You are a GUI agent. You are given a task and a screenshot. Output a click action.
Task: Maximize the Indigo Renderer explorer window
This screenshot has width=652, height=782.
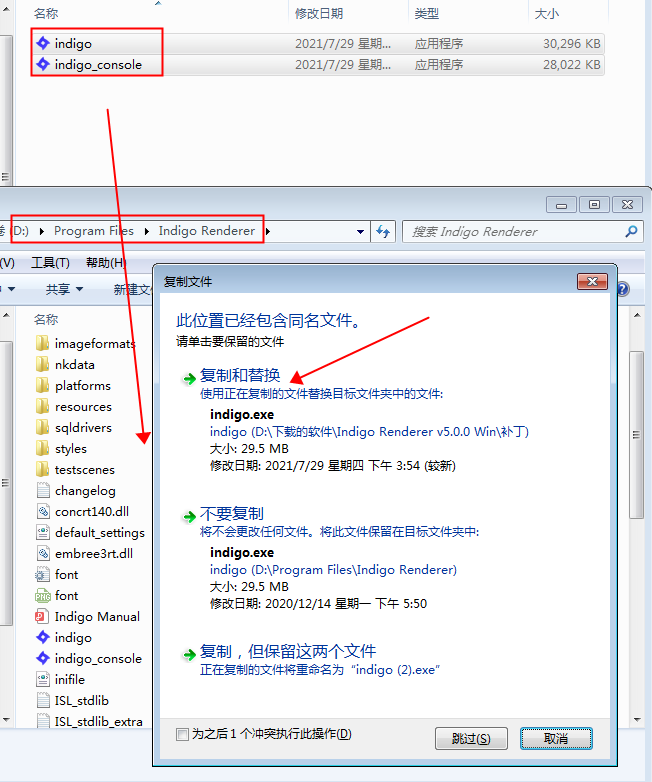click(x=594, y=205)
